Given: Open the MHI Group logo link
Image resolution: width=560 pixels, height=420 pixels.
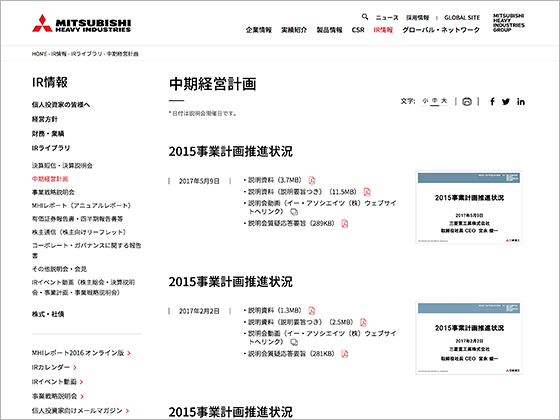Looking at the screenshot, I should pos(509,23).
